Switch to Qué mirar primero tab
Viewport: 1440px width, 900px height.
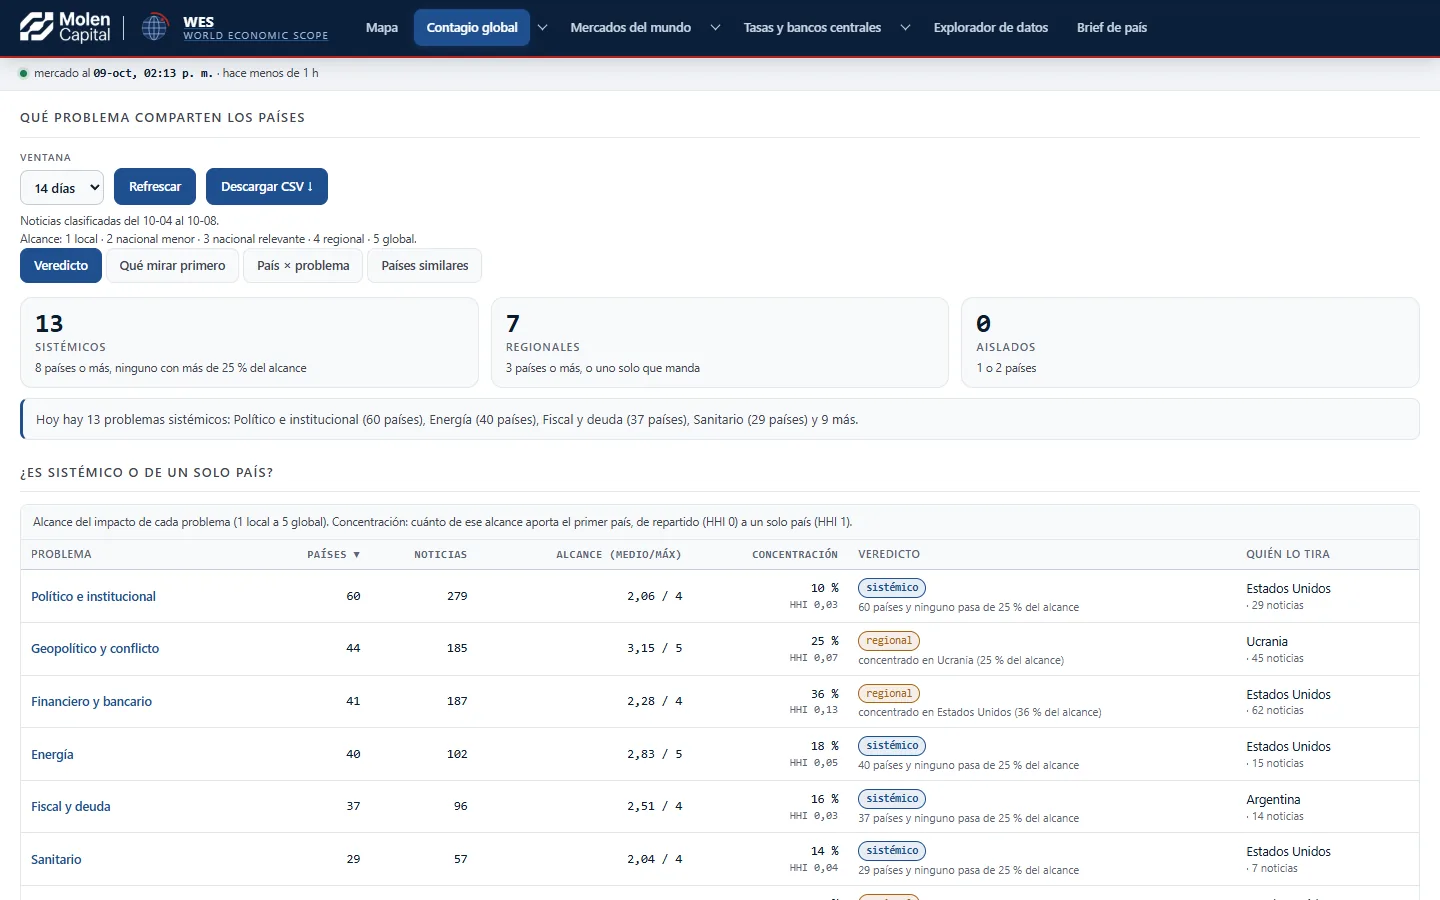pyautogui.click(x=173, y=266)
